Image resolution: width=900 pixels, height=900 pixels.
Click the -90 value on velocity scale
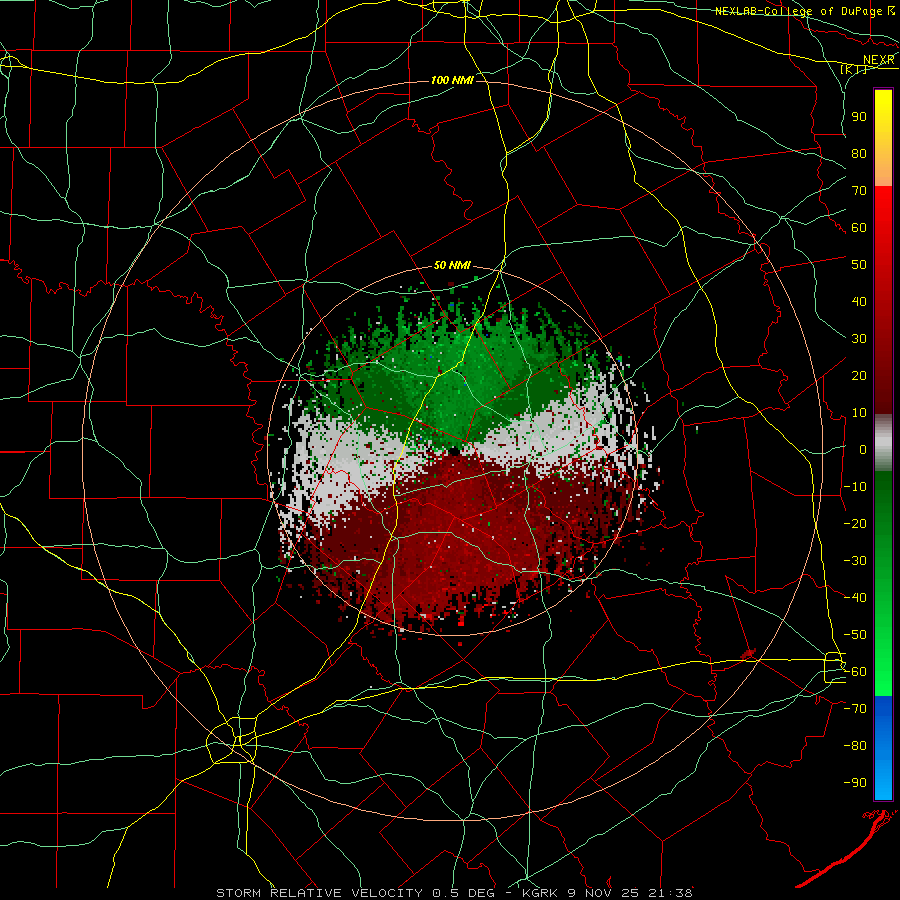pyautogui.click(x=855, y=783)
